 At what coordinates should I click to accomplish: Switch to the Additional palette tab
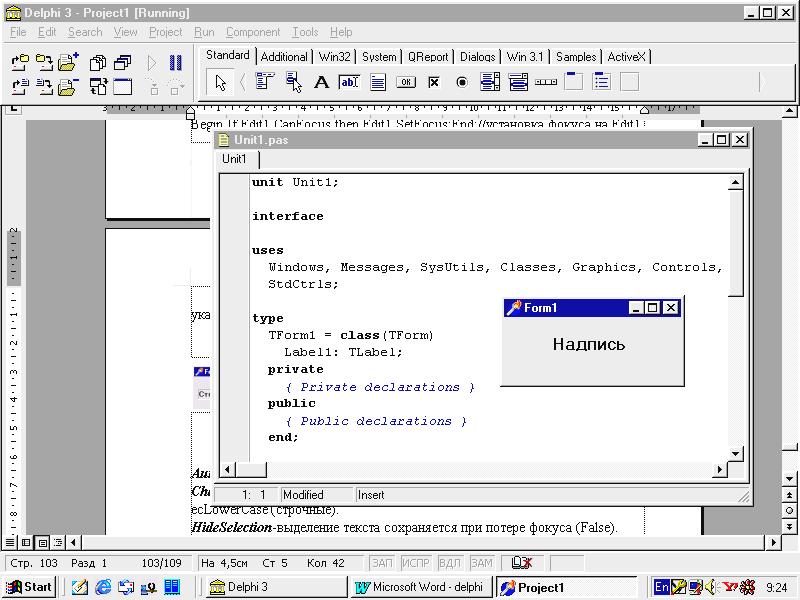tap(284, 57)
